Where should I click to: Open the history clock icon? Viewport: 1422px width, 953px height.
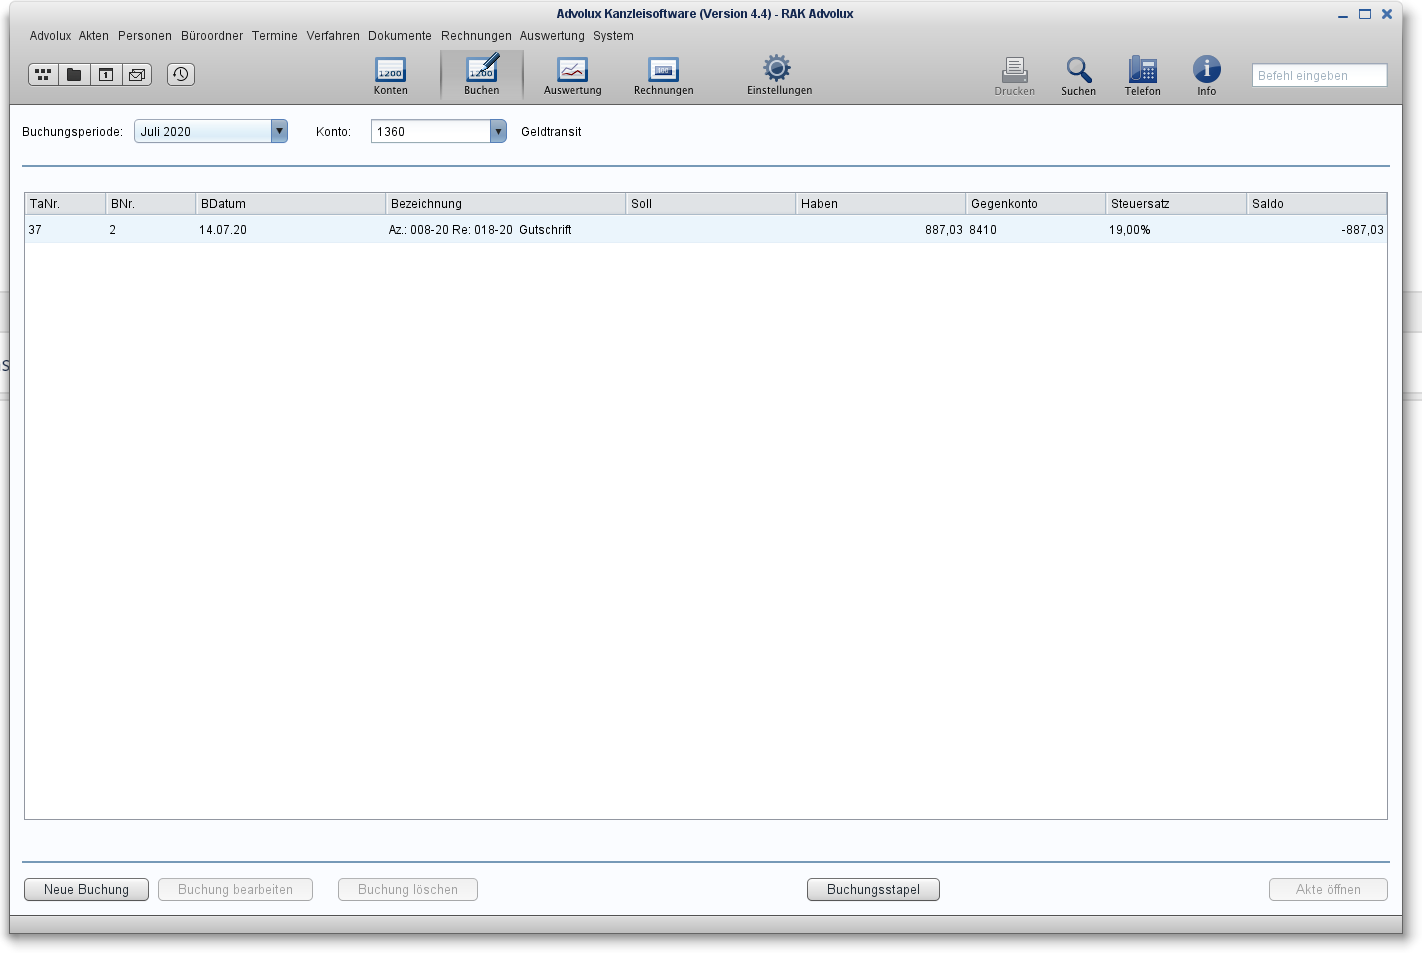click(181, 74)
